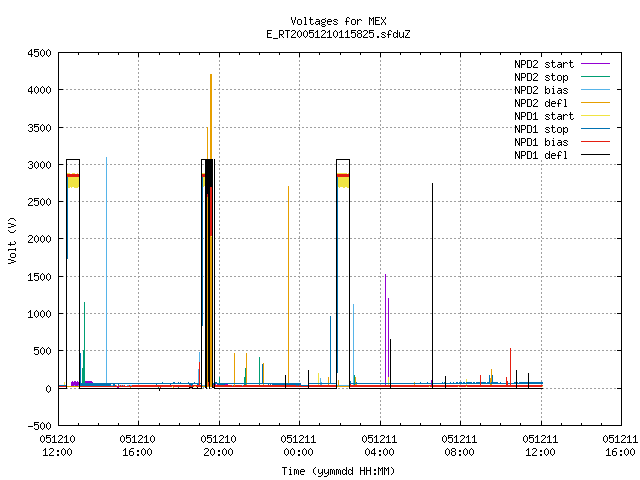
Task: Click the 'NPD1 start' legend label
Action: [544, 116]
